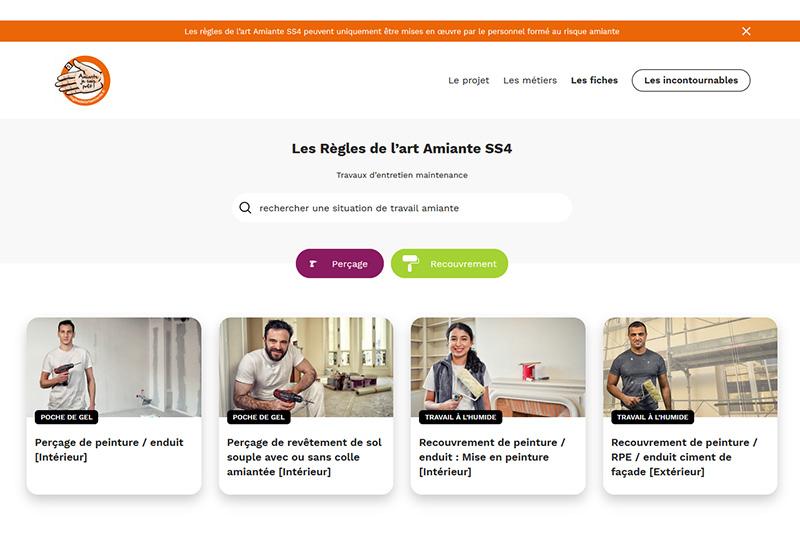Open Perçage de peinture / enduit link
Screen dimensions: 800x533
pos(109,449)
